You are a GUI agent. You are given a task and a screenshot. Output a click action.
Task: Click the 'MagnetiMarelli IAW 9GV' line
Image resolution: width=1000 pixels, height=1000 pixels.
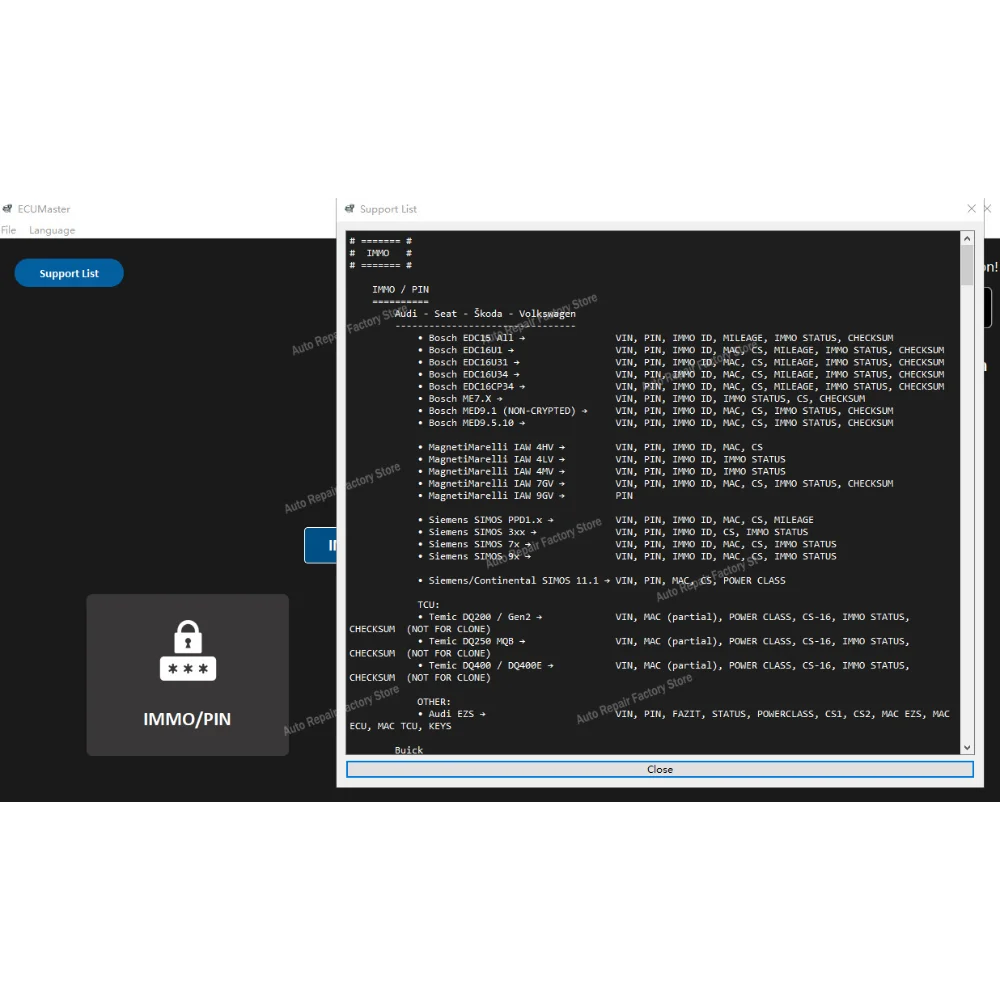tap(526, 496)
